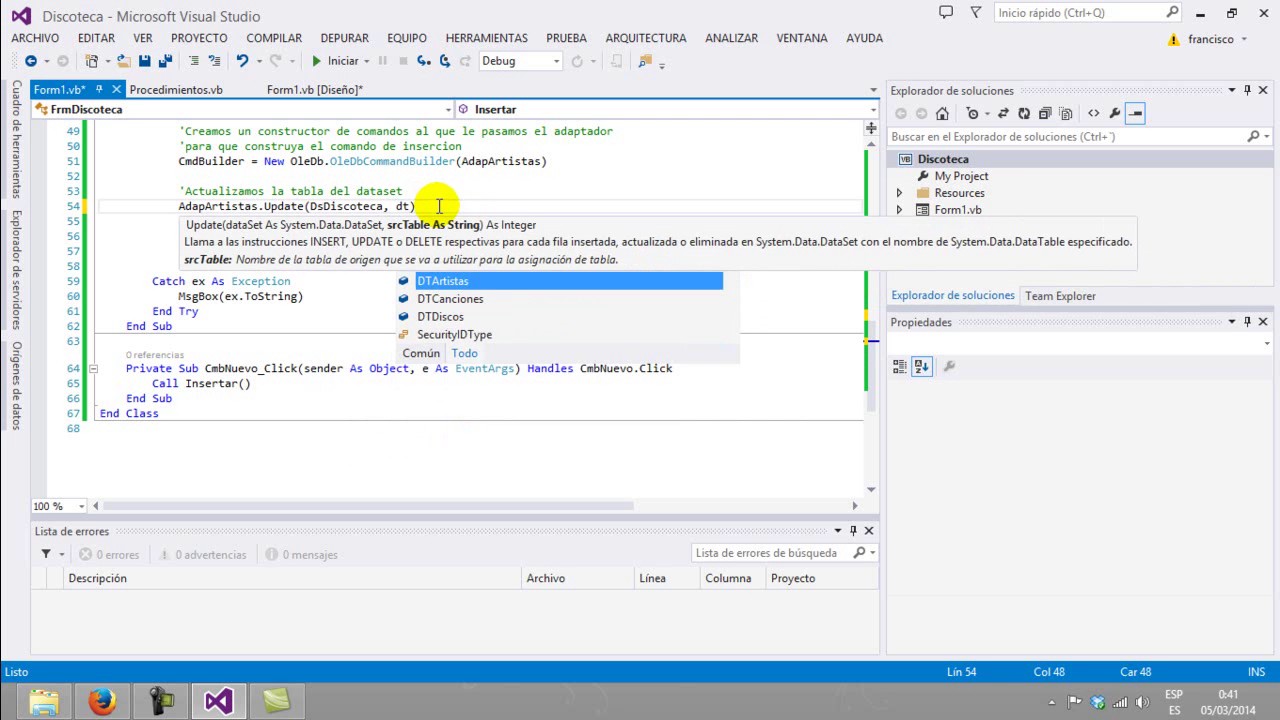Open the ARQUITECTURA menu
Image resolution: width=1280 pixels, height=720 pixels.
[646, 38]
